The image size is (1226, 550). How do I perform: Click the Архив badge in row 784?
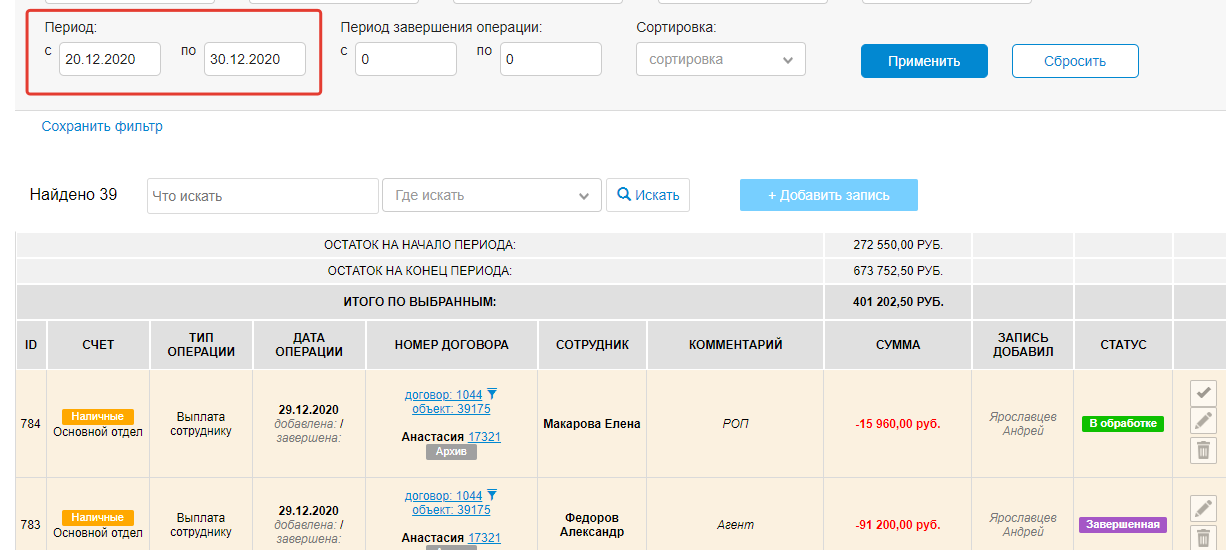coord(451,452)
